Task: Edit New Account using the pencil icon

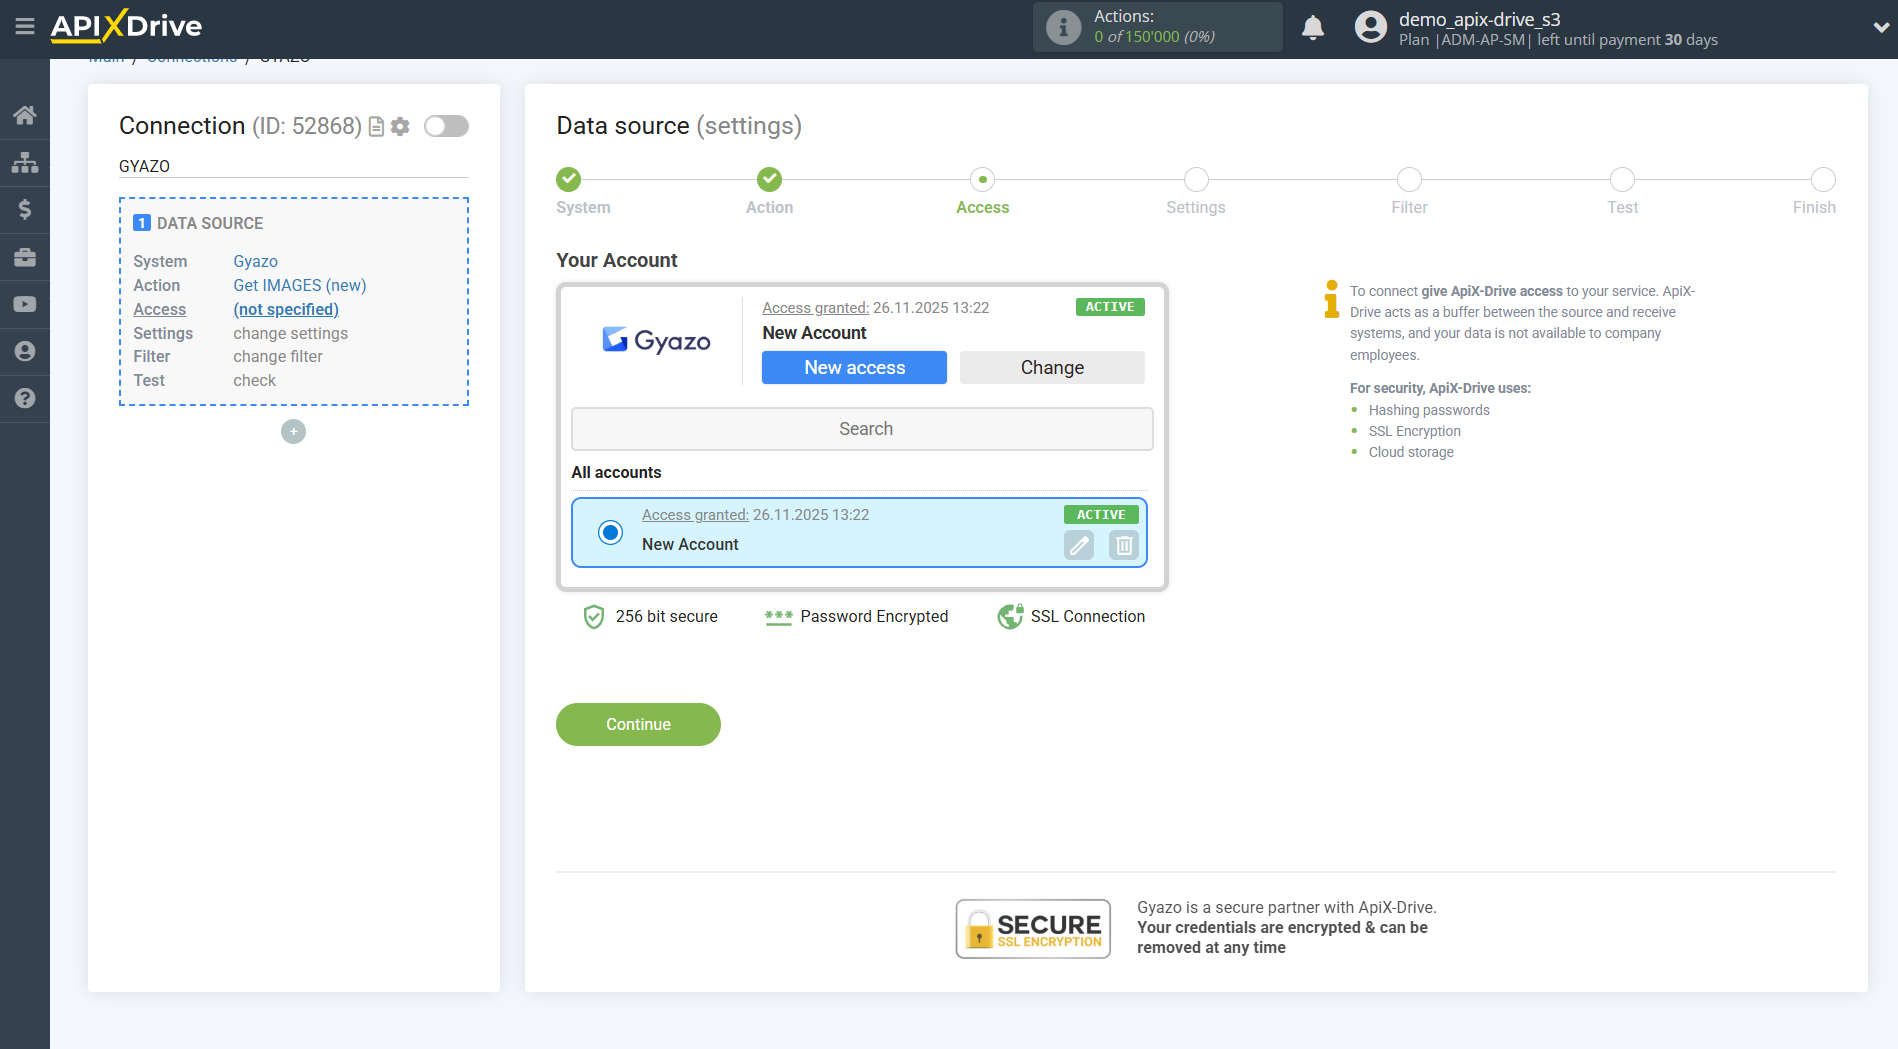Action: [x=1078, y=545]
